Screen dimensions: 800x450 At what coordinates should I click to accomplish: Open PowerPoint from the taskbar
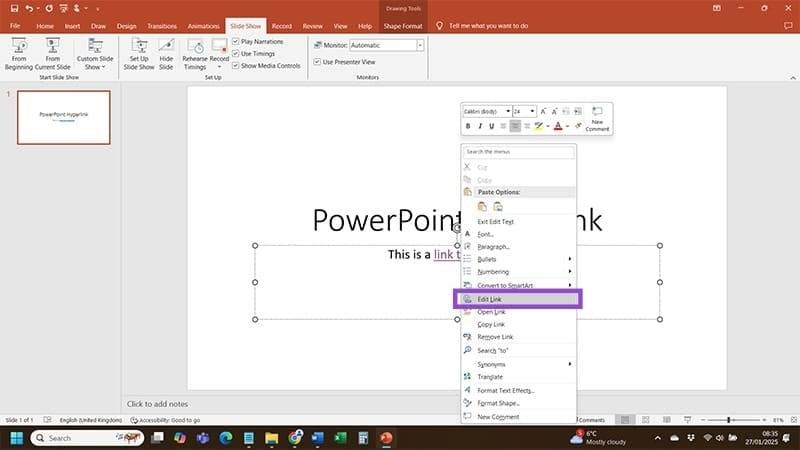click(x=386, y=438)
